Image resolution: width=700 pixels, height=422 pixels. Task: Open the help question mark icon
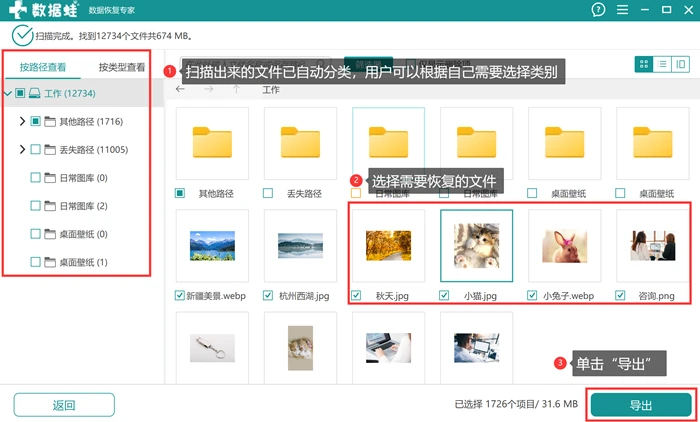[598, 9]
